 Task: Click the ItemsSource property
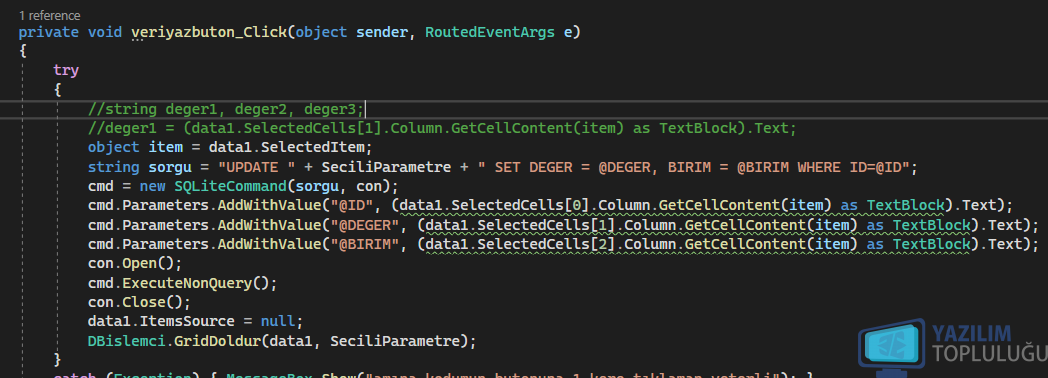(x=178, y=321)
